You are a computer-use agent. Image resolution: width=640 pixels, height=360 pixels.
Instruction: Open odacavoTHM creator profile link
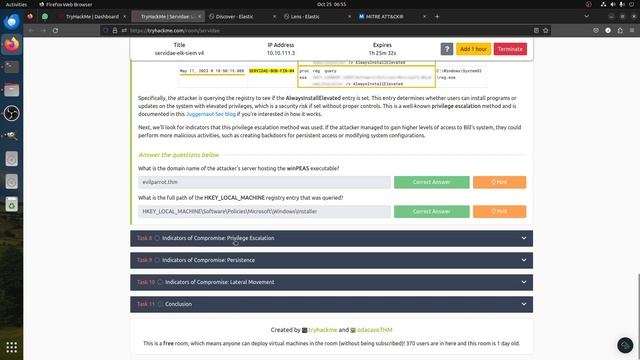(x=374, y=330)
